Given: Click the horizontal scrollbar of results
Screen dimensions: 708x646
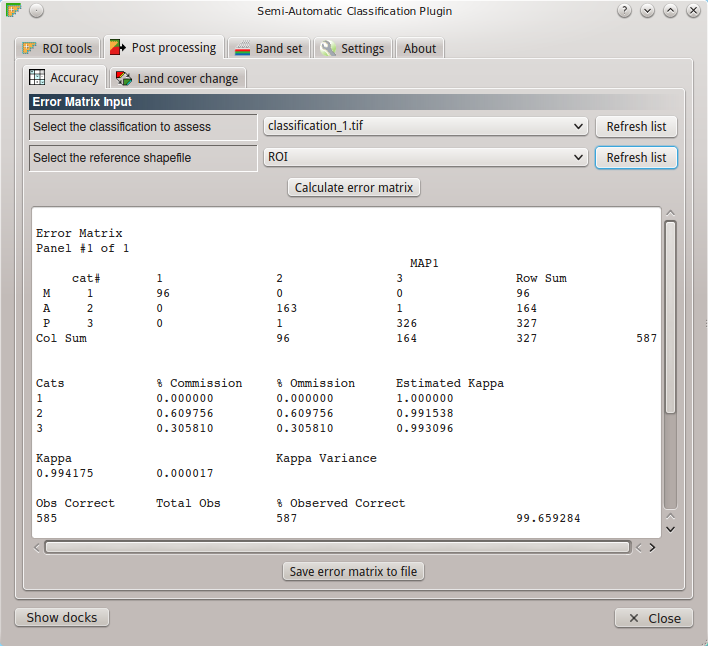Looking at the screenshot, I should 337,548.
